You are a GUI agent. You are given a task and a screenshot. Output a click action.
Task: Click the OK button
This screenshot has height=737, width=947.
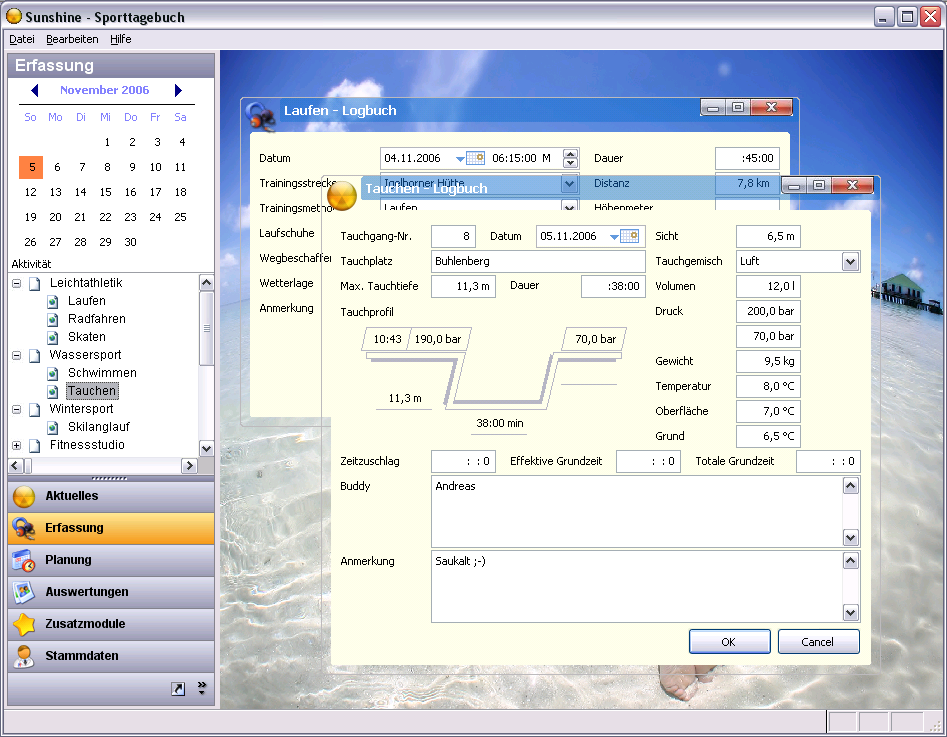point(729,641)
